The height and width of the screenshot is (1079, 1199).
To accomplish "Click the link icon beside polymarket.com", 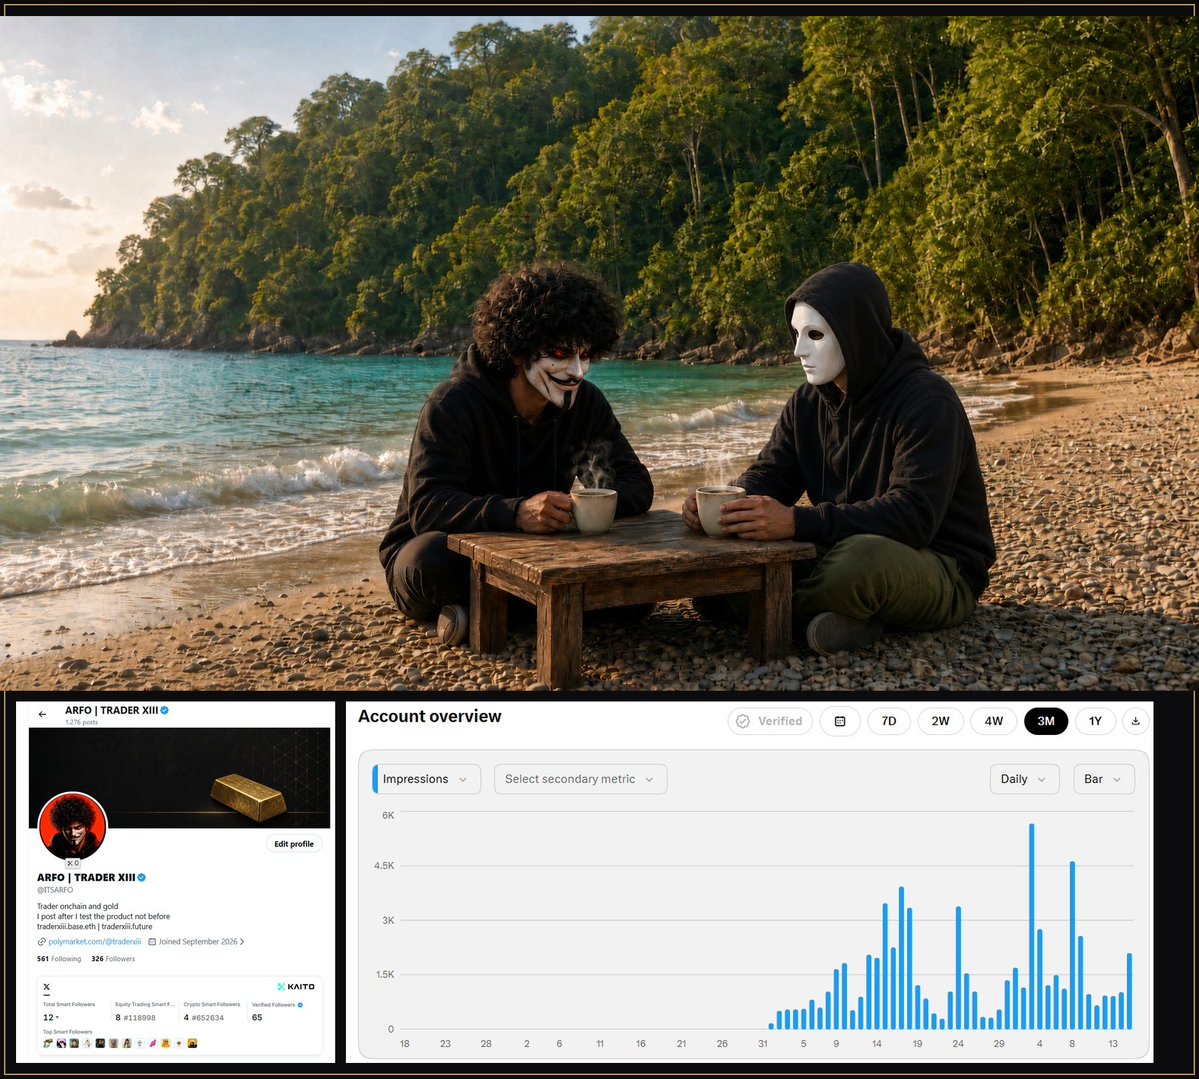I will click(x=41, y=942).
